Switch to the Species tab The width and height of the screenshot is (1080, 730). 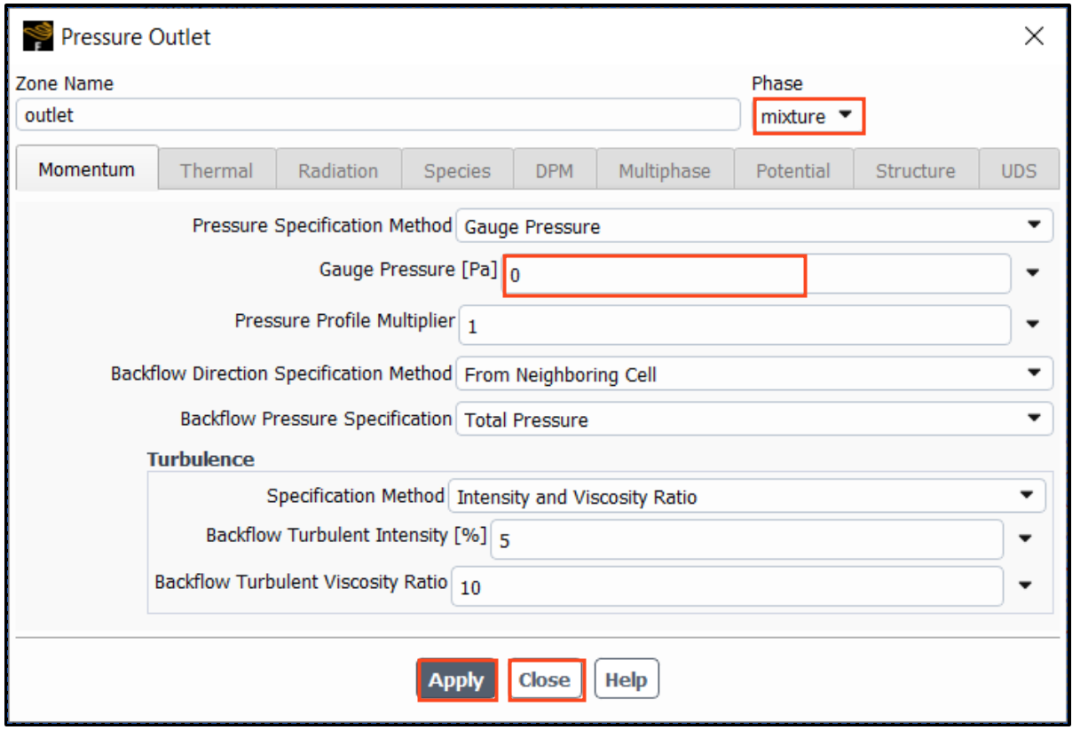click(457, 171)
